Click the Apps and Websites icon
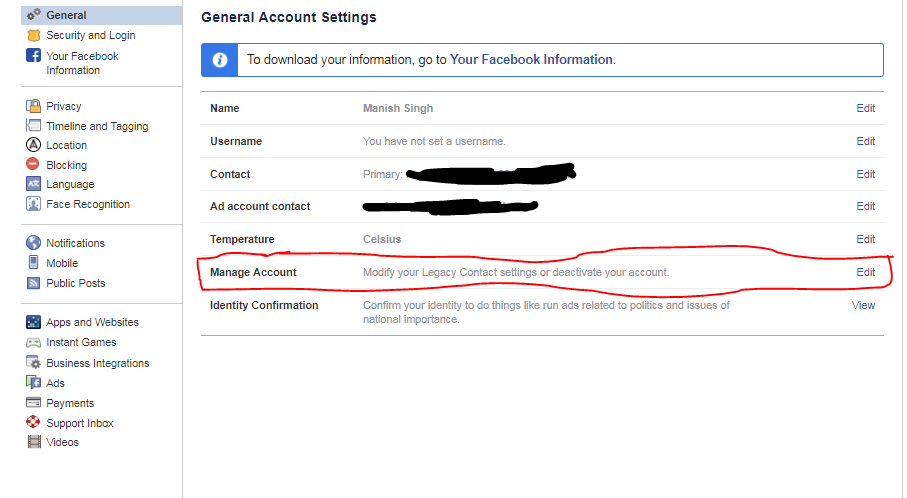The image size is (907, 498). pos(34,322)
